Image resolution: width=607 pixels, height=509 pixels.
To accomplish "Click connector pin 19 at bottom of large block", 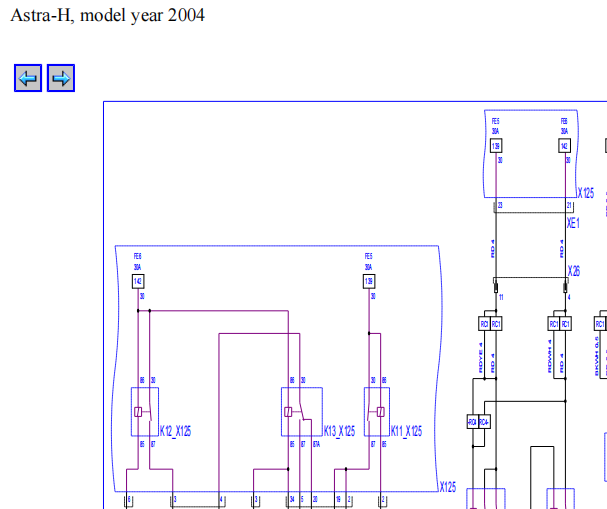I will click(x=338, y=499).
